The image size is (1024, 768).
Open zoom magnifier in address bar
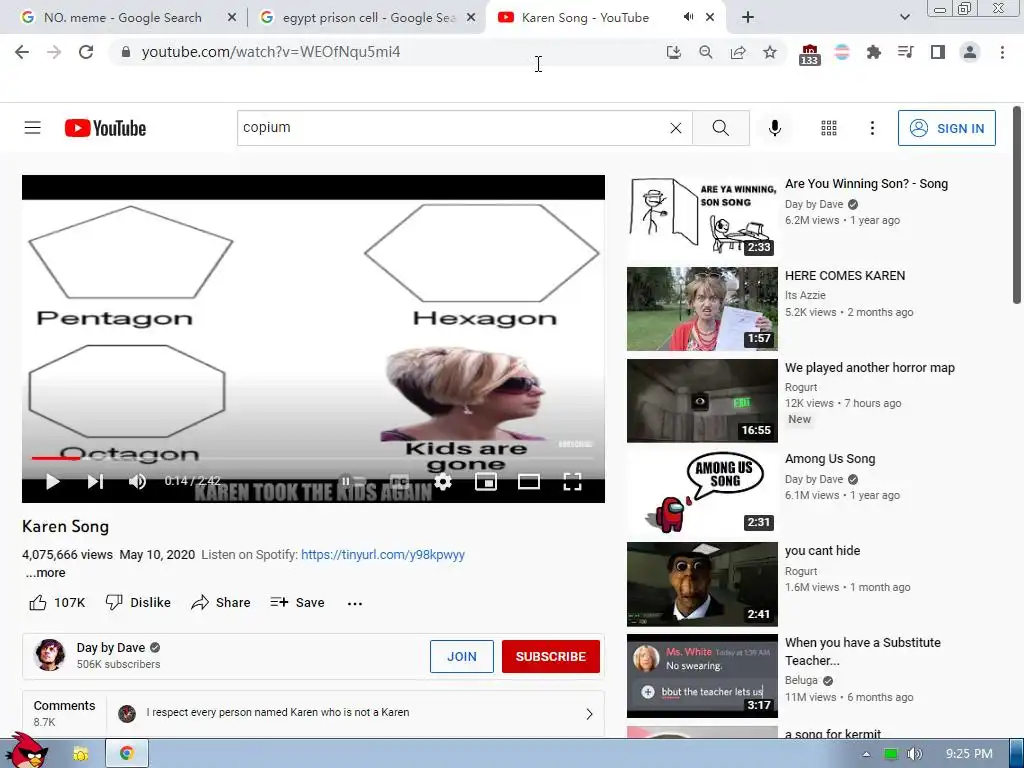click(705, 52)
